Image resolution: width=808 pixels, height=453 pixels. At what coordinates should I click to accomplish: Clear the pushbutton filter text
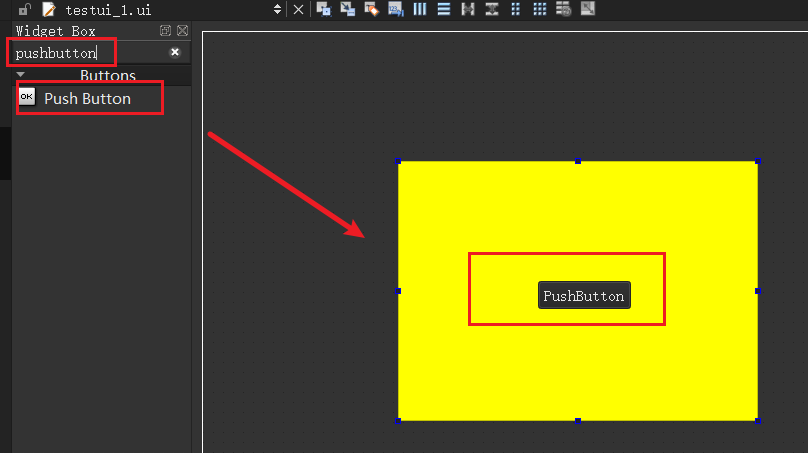175,52
